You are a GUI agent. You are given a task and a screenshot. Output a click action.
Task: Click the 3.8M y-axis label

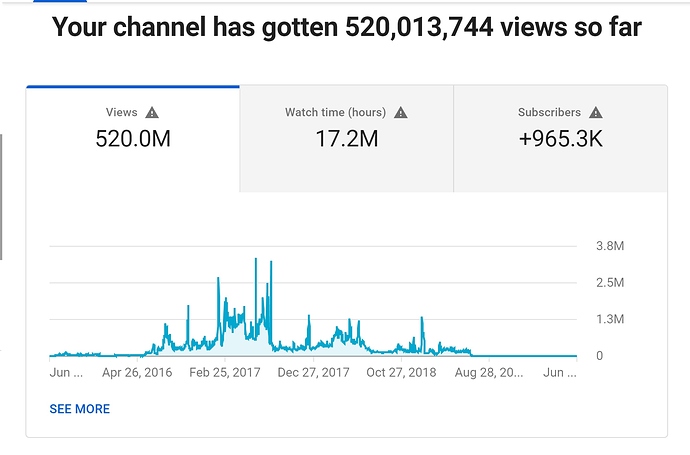point(610,246)
